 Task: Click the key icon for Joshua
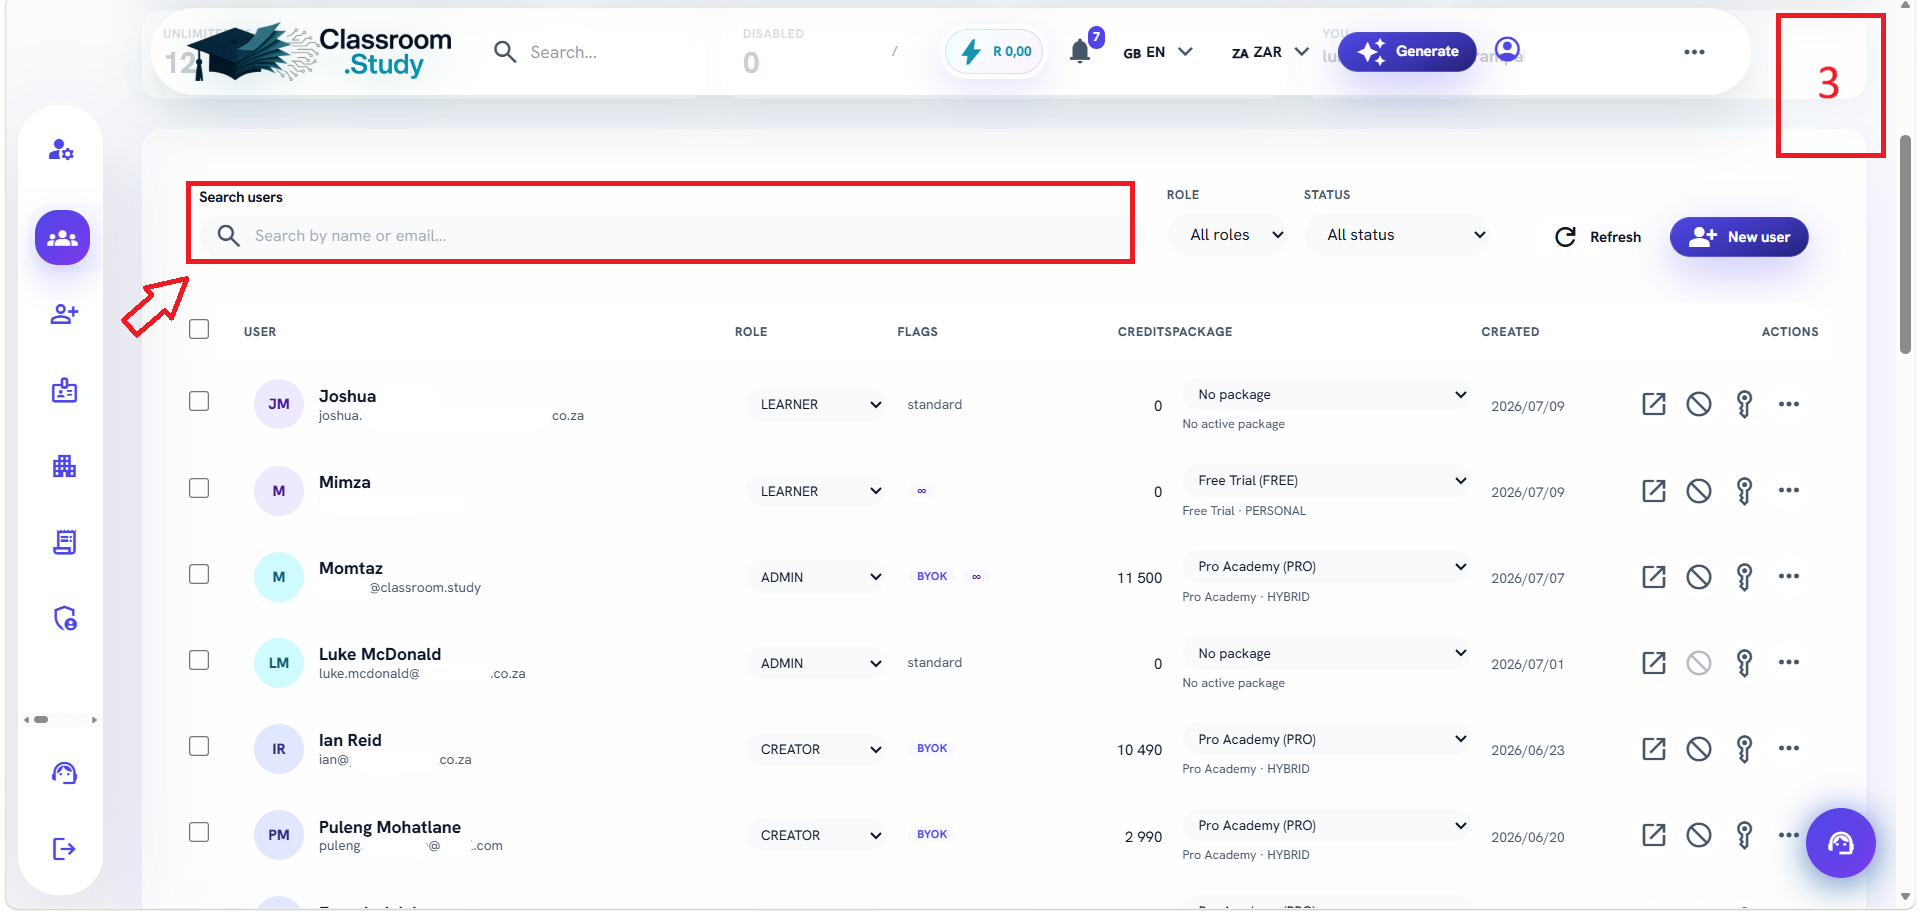1744,404
